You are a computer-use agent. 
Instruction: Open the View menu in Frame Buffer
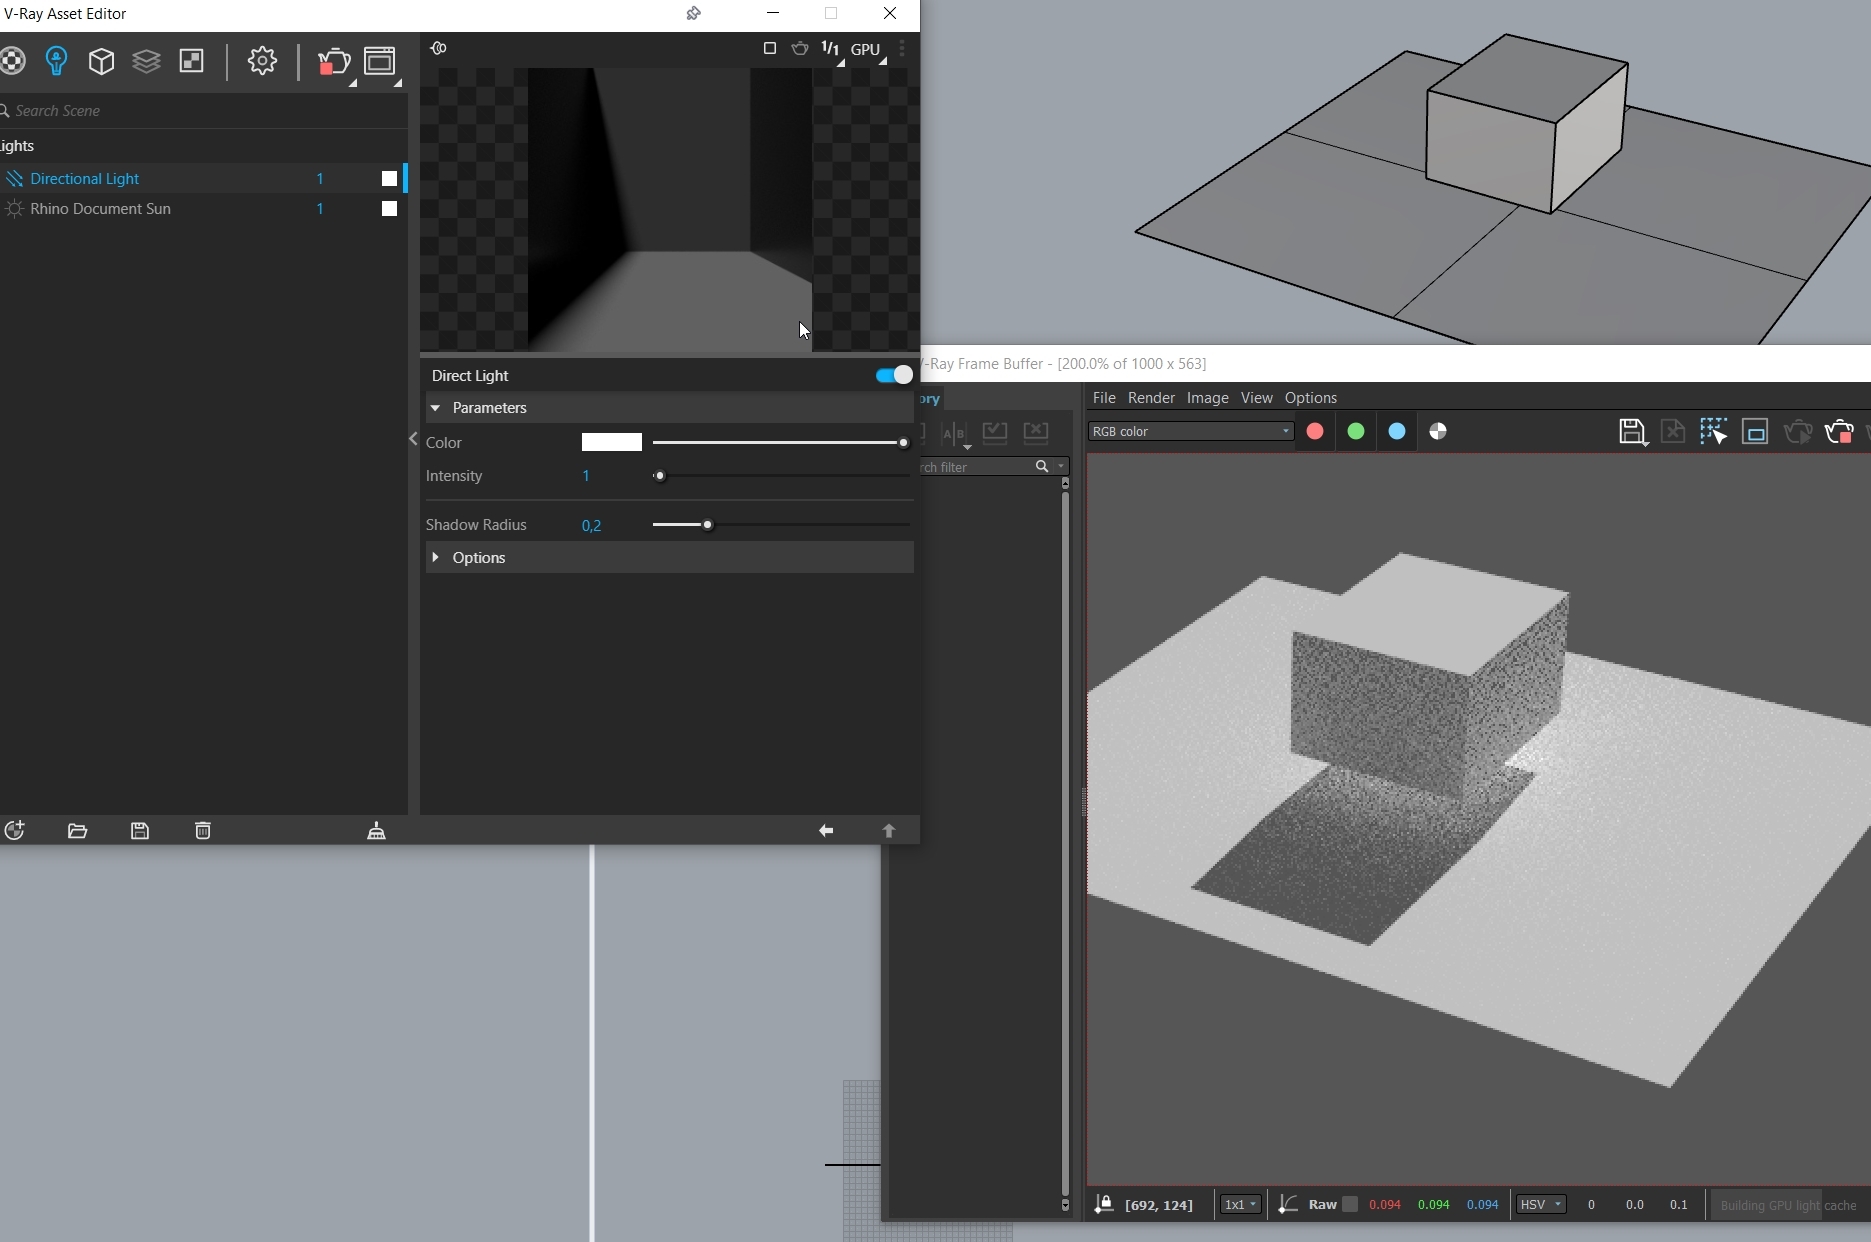(1256, 398)
